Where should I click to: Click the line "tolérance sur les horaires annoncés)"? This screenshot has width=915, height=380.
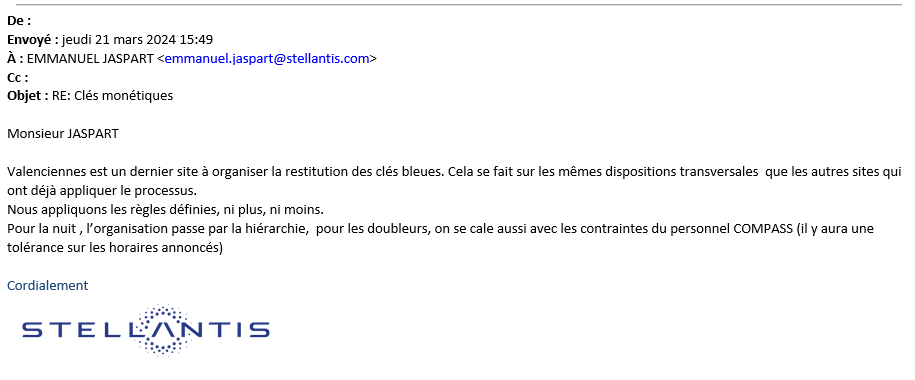115,247
